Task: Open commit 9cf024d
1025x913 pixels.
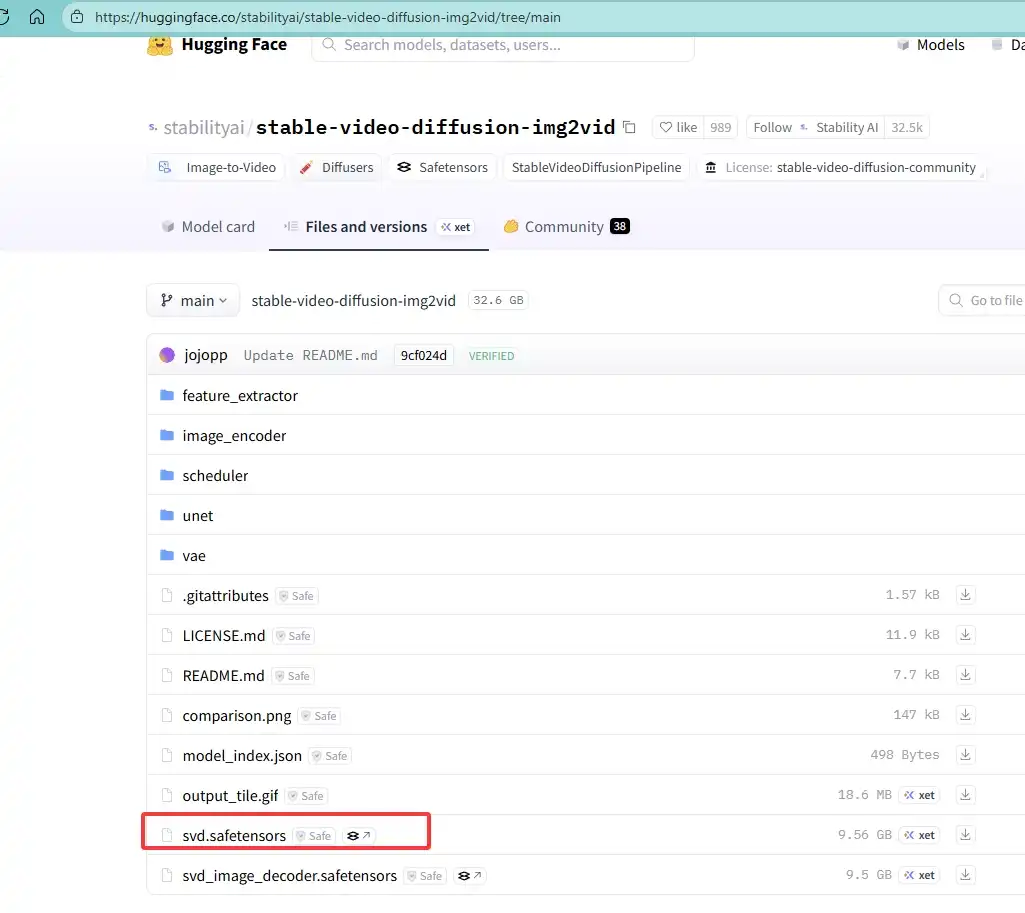Action: coord(424,355)
